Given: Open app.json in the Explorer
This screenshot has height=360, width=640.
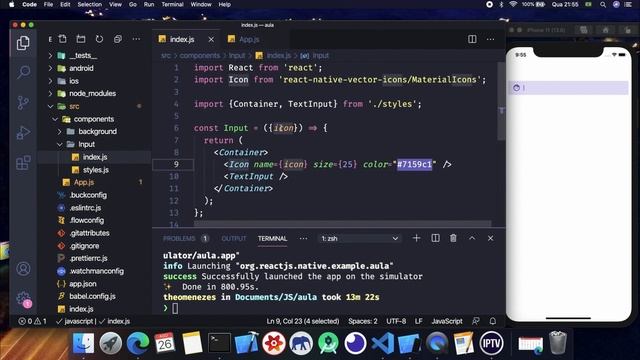Looking at the screenshot, I should coord(82,284).
